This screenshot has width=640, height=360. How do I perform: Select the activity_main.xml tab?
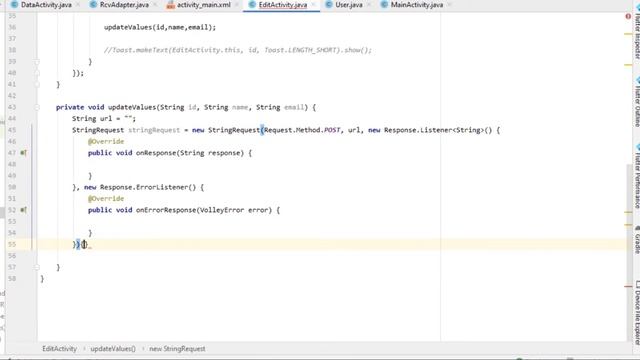click(203, 5)
